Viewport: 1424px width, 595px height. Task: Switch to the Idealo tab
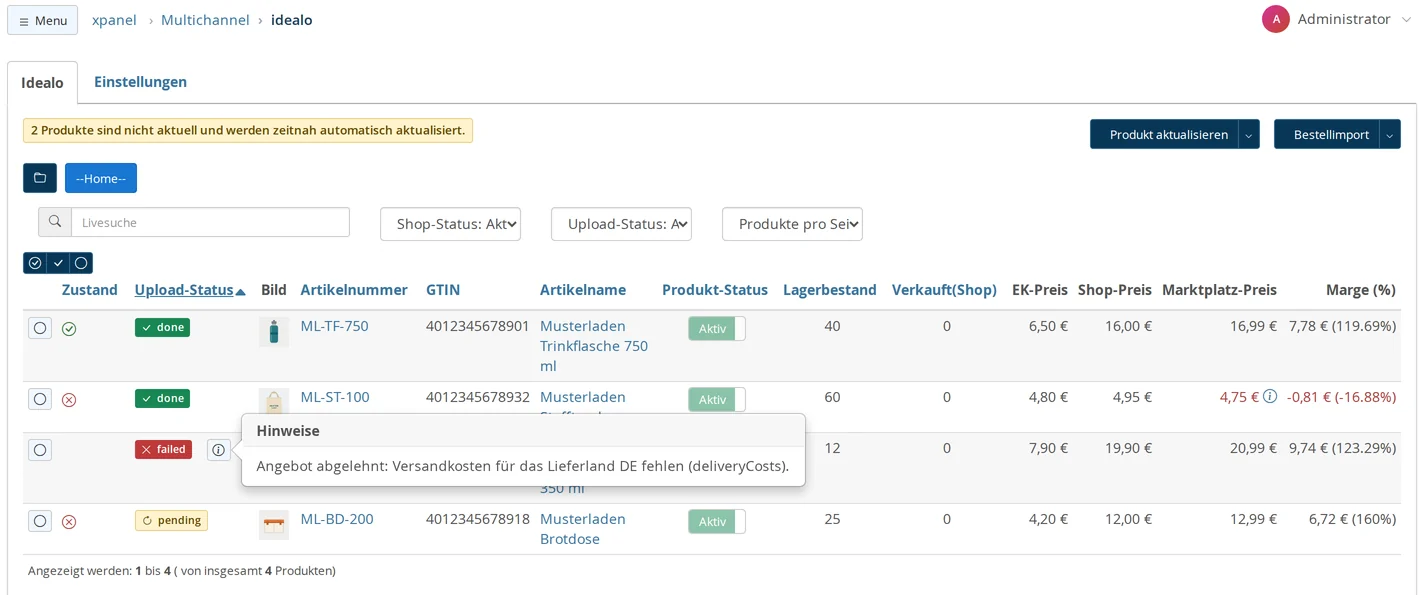tap(43, 83)
